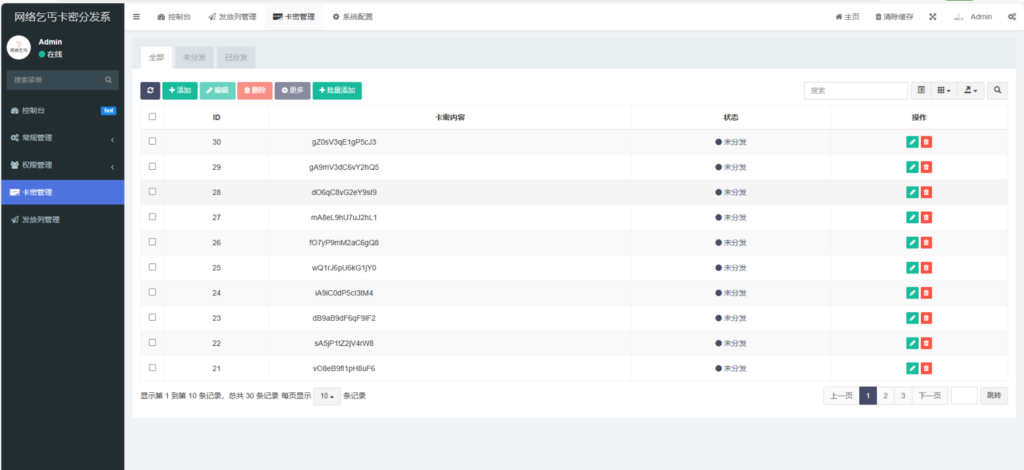Open the 系统配置 top tab

click(x=353, y=17)
